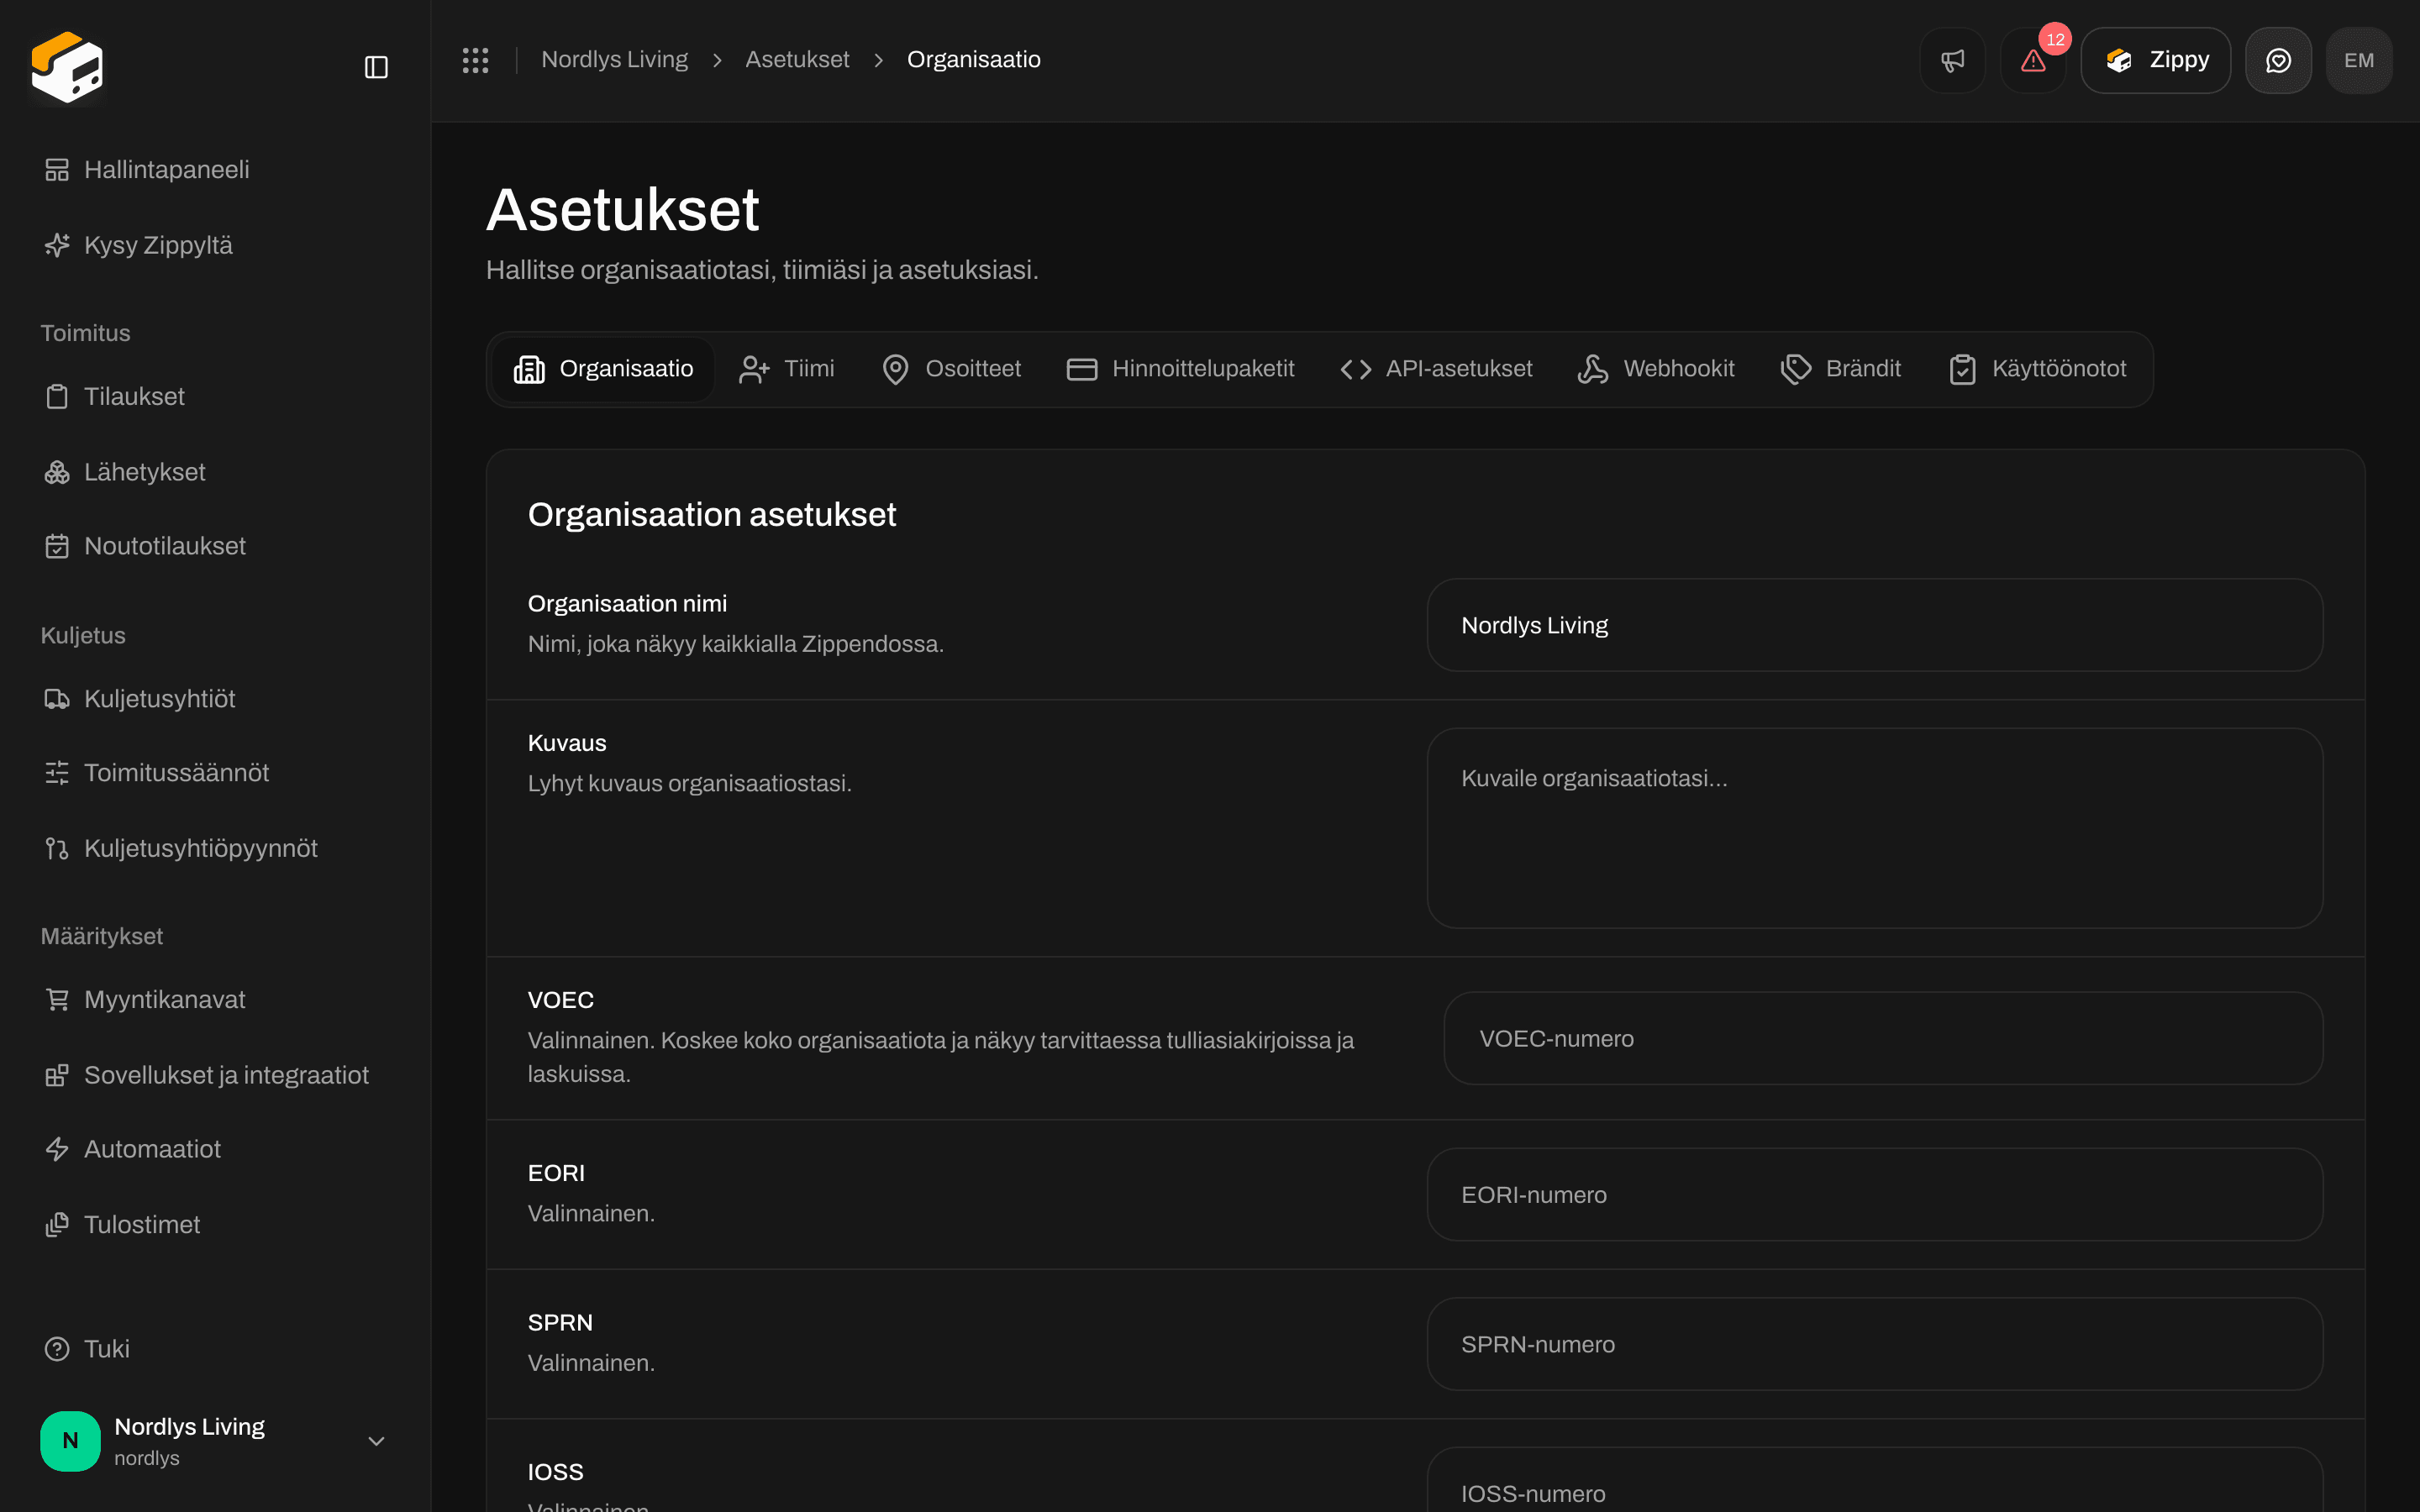Open Noutotilaukset in the sidebar
The height and width of the screenshot is (1512, 2420).
(x=216, y=546)
